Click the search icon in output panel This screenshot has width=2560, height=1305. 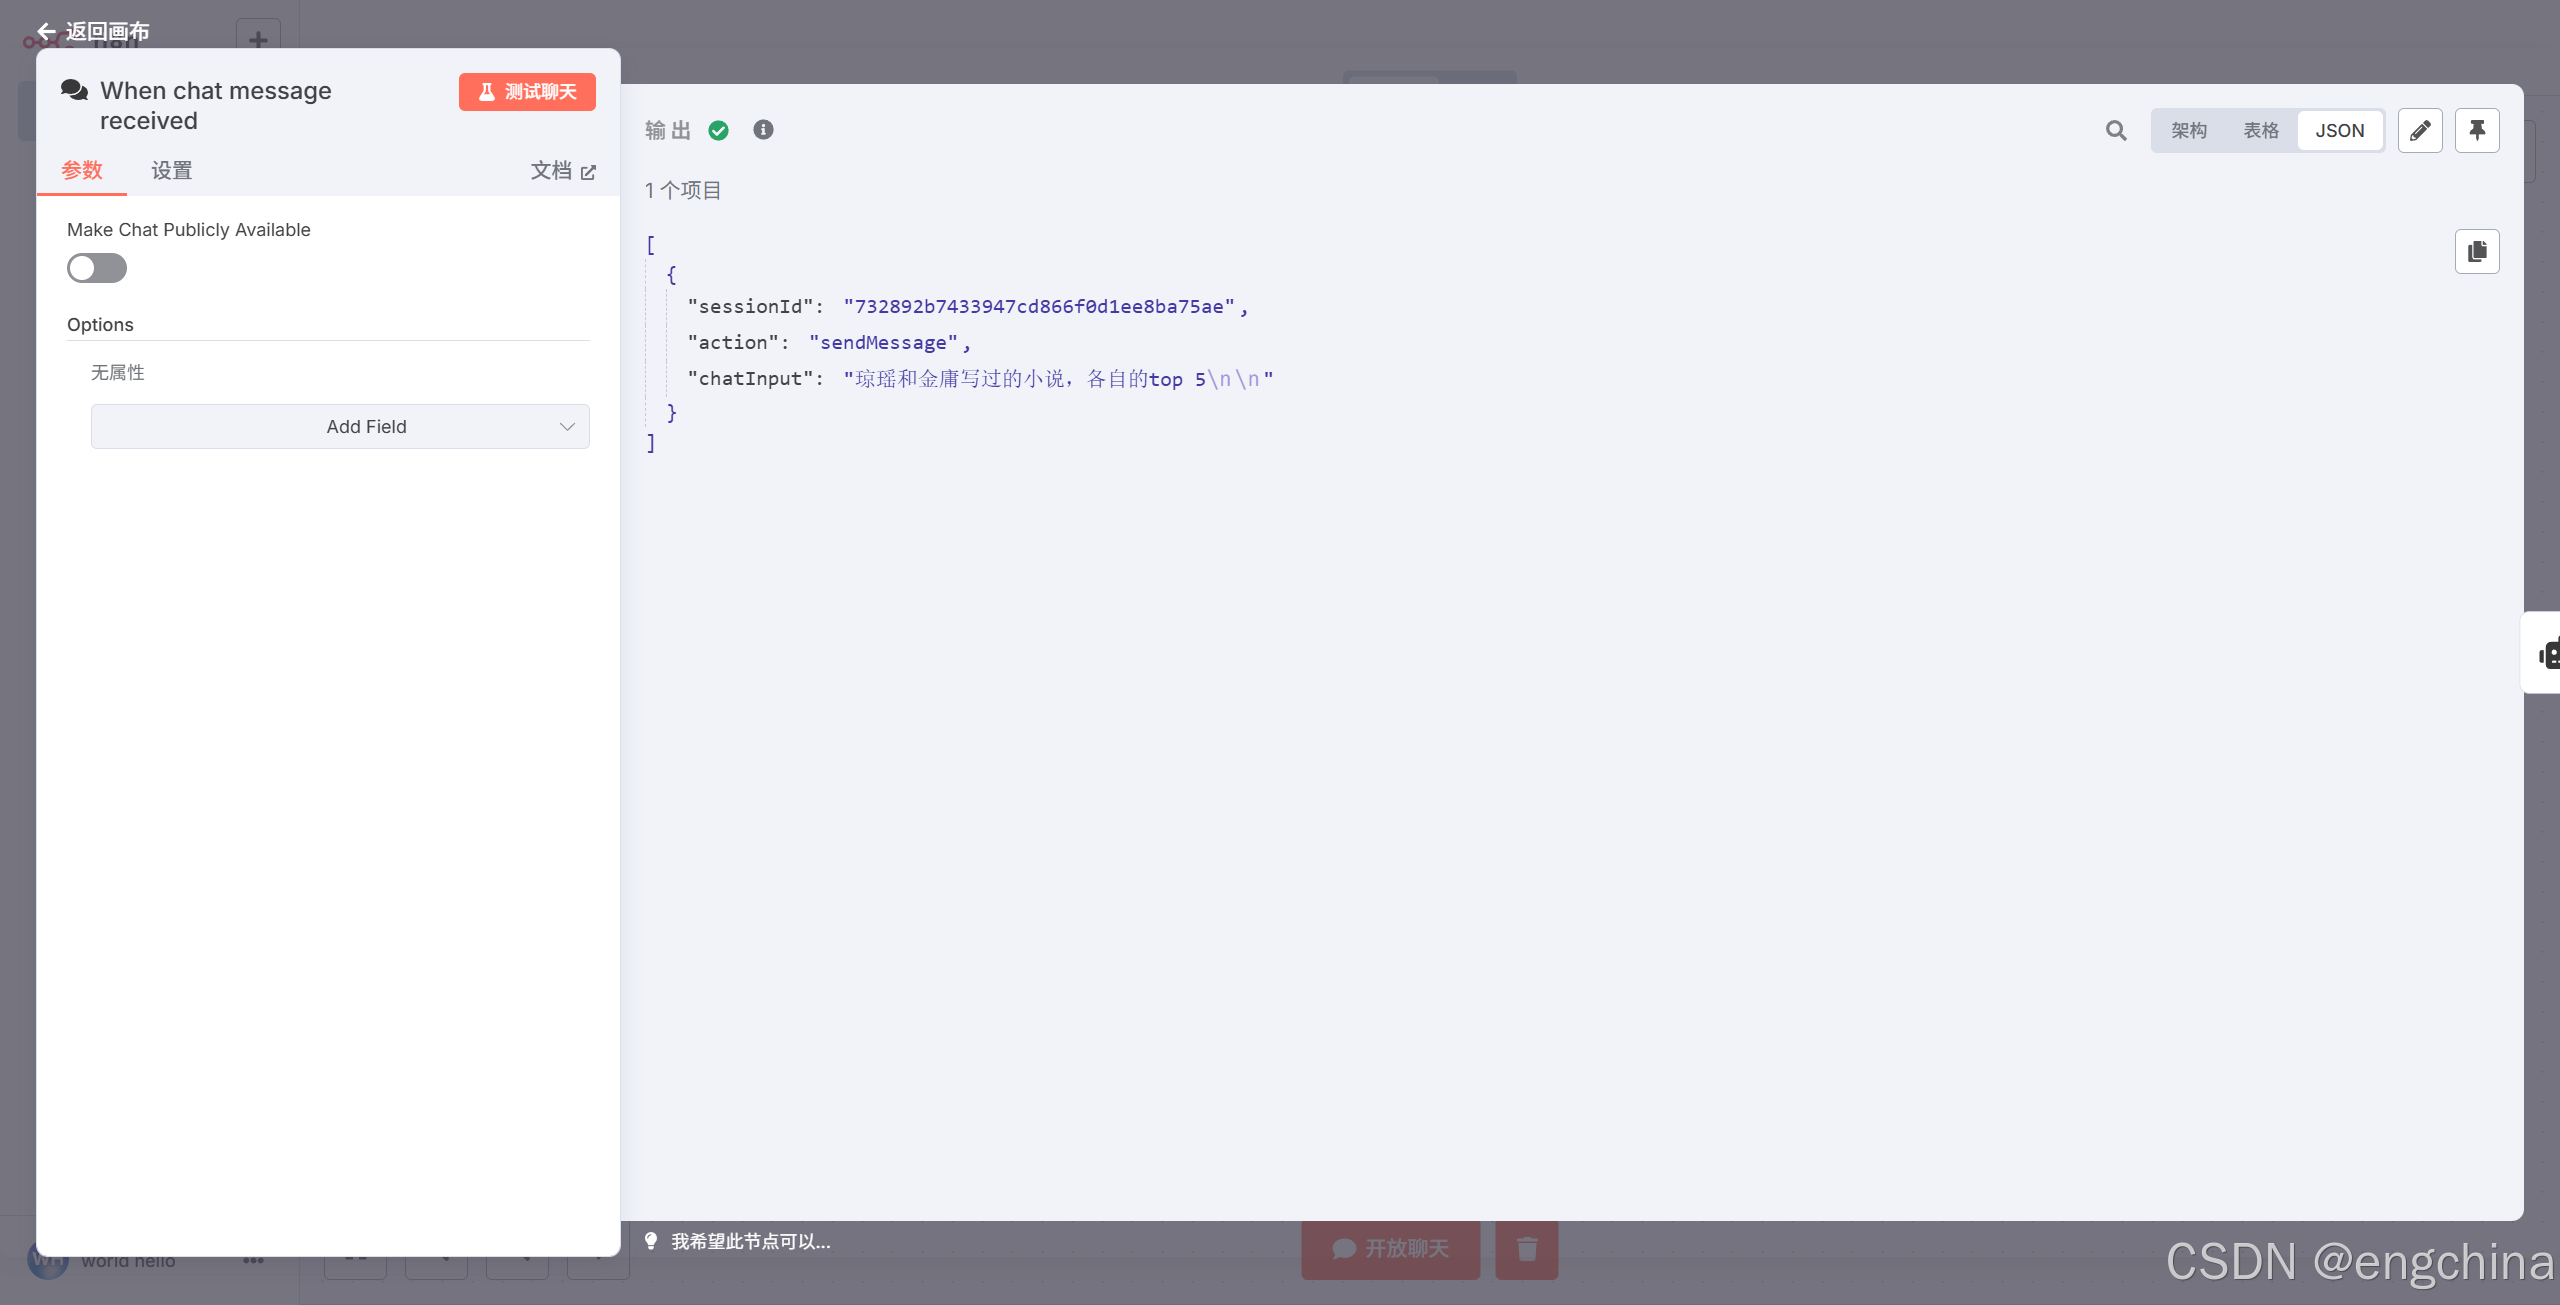pos(2115,131)
